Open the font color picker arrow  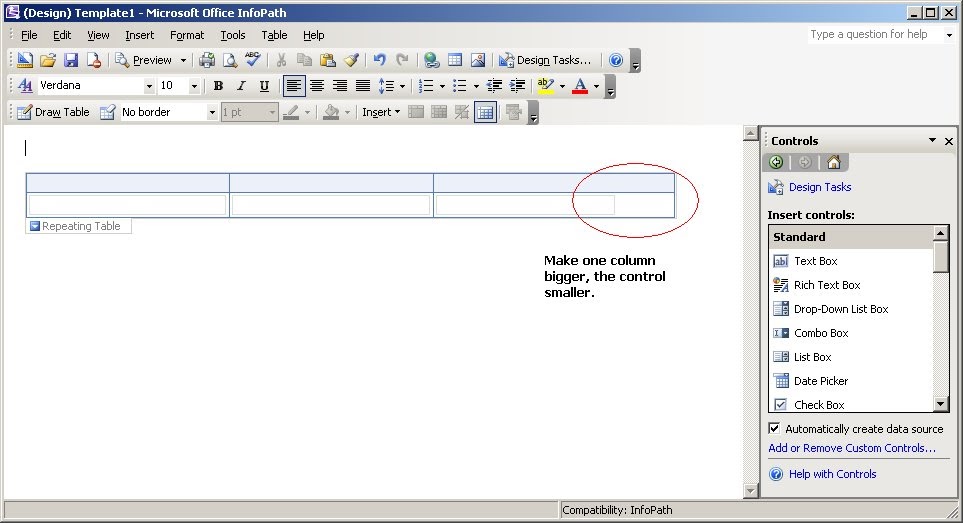pyautogui.click(x=596, y=86)
